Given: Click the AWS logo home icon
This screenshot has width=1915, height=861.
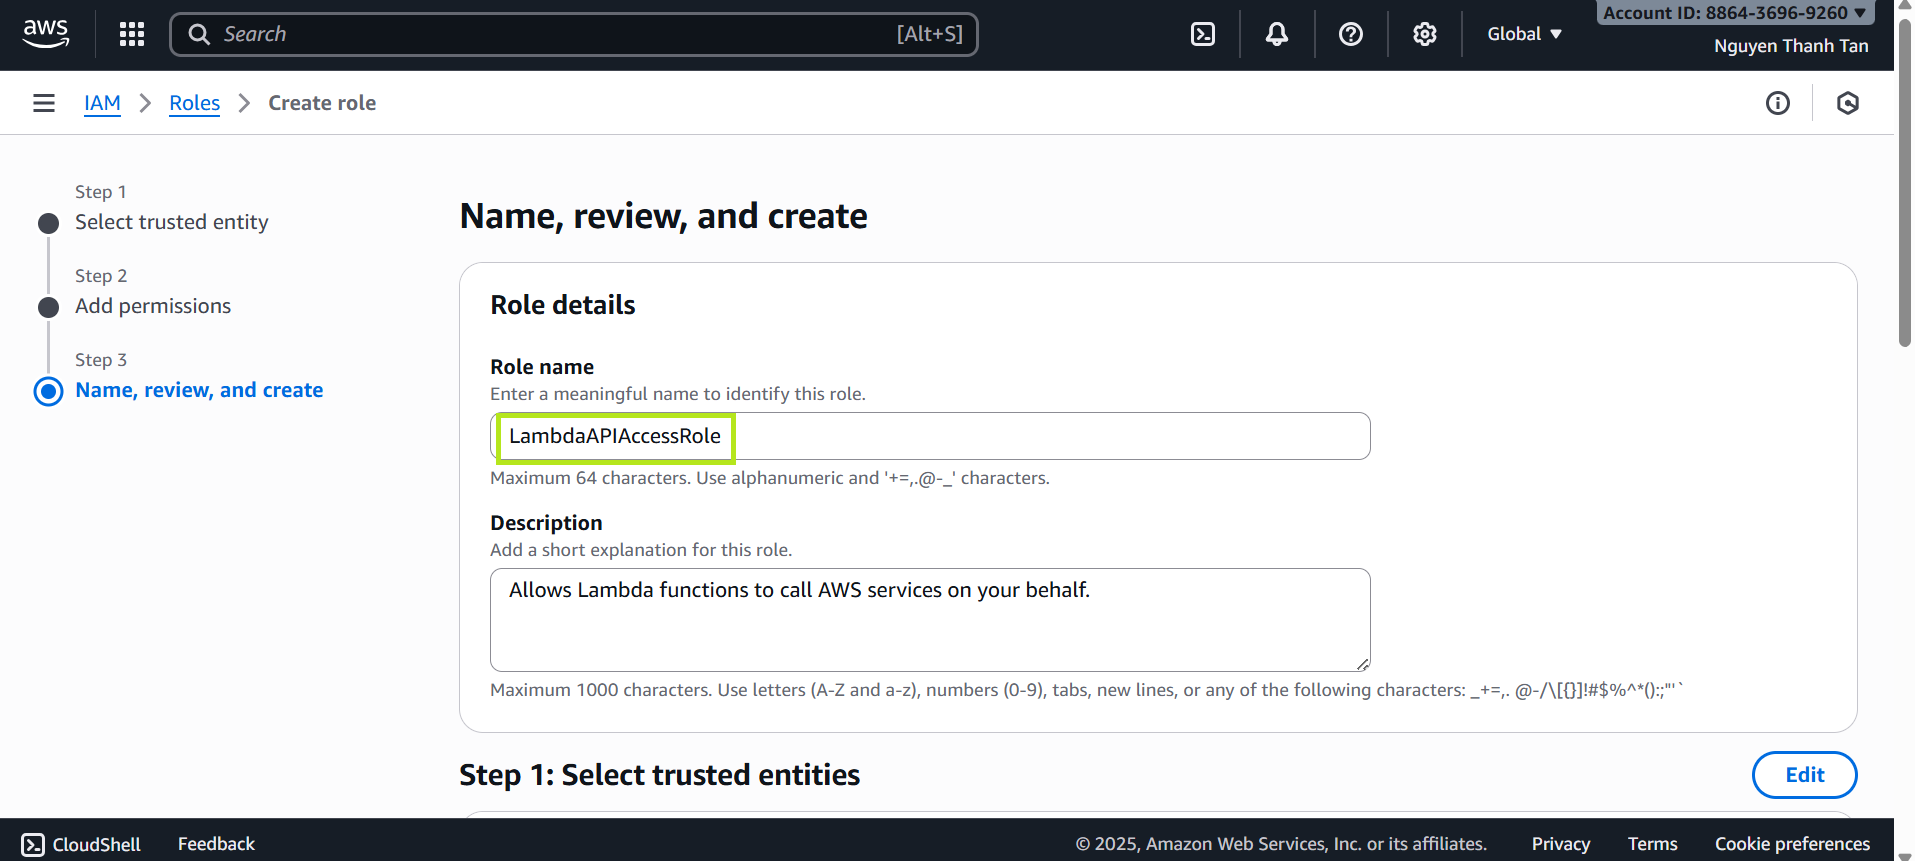Looking at the screenshot, I should click(46, 34).
